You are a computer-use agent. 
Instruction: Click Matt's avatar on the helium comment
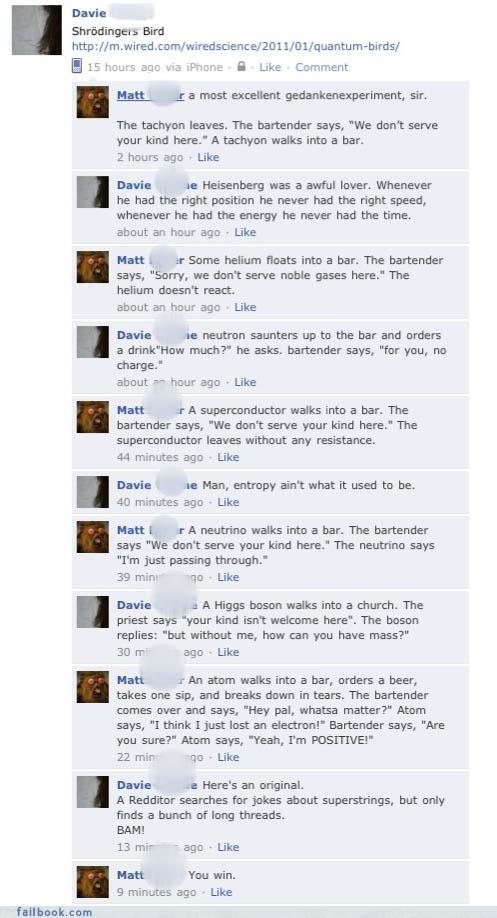click(92, 267)
